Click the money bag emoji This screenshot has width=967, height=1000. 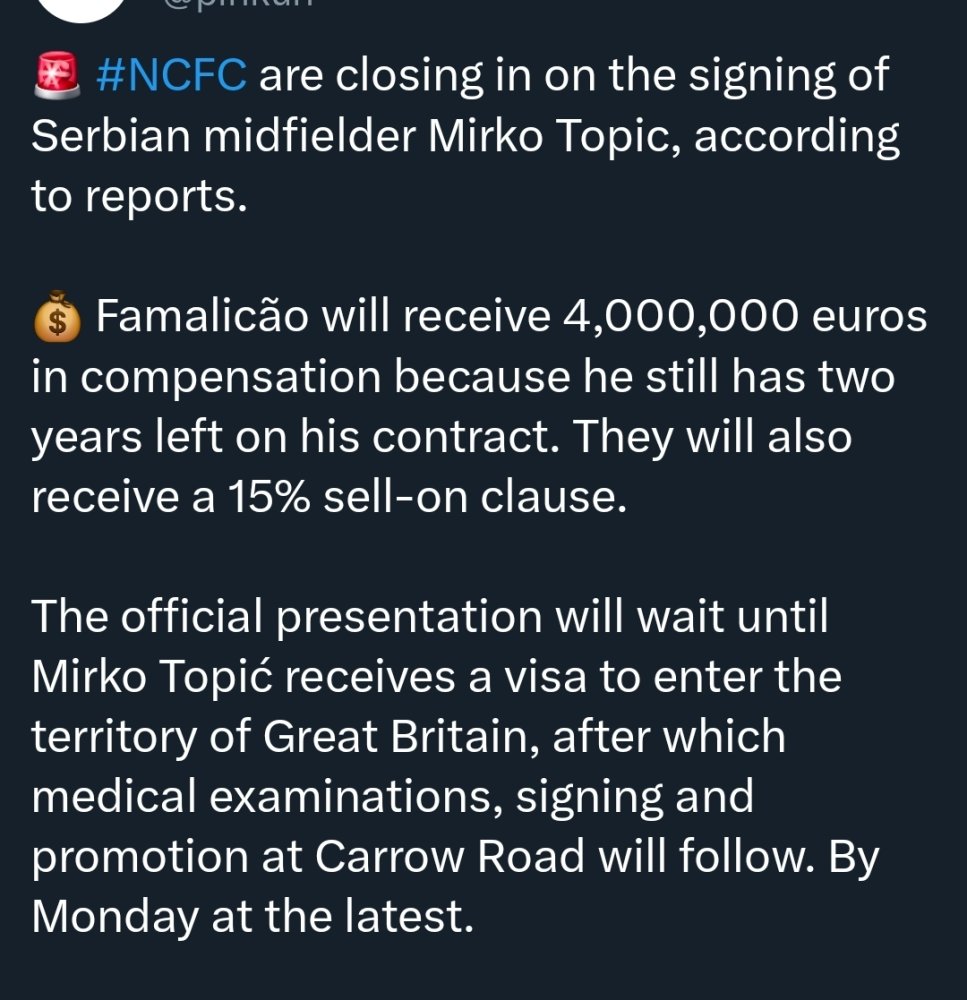(x=57, y=317)
